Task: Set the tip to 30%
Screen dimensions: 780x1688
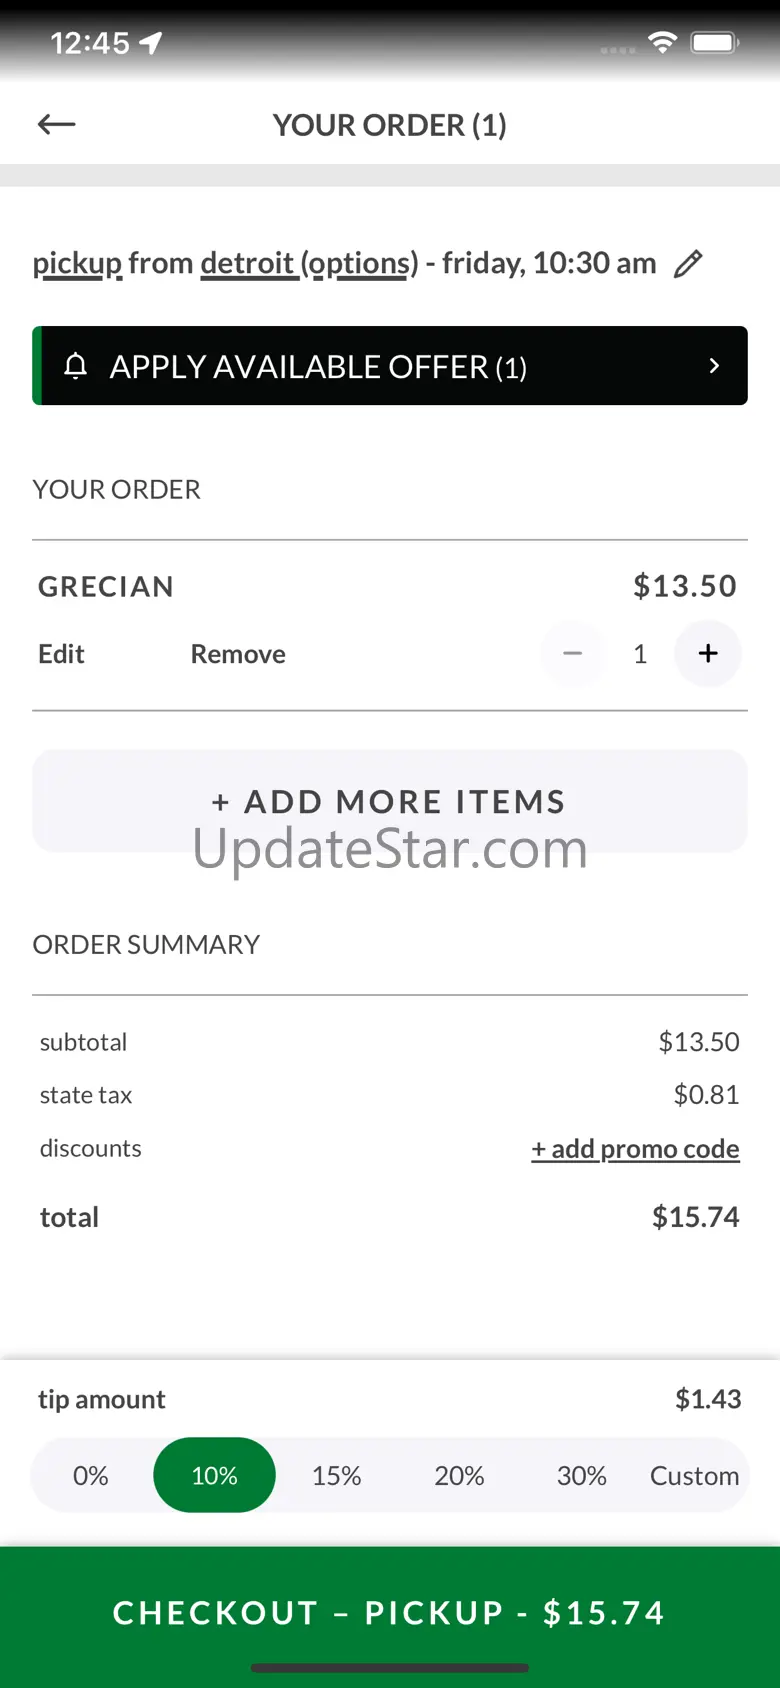Action: (x=581, y=1476)
